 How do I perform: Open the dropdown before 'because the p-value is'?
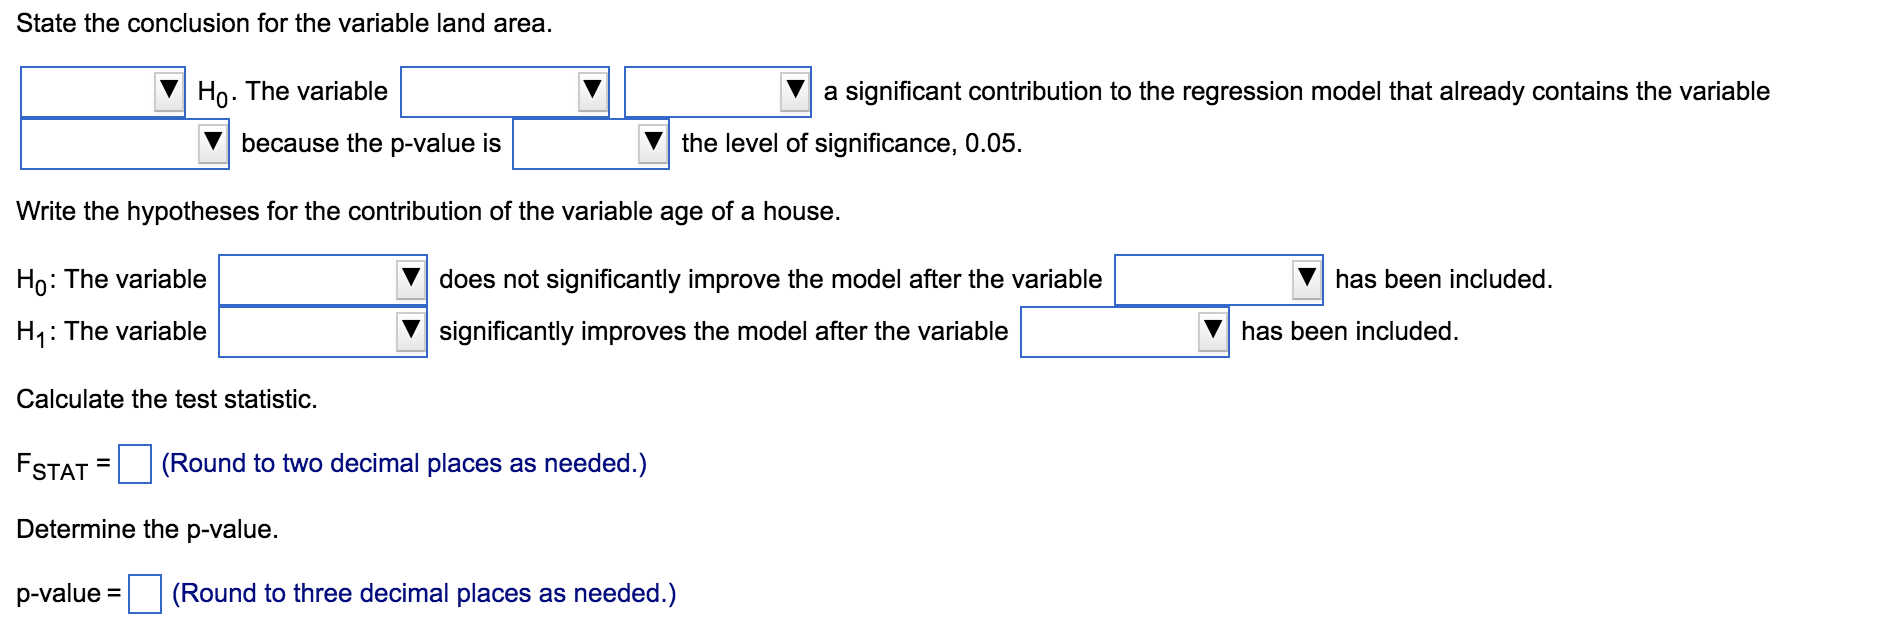pyautogui.click(x=120, y=143)
